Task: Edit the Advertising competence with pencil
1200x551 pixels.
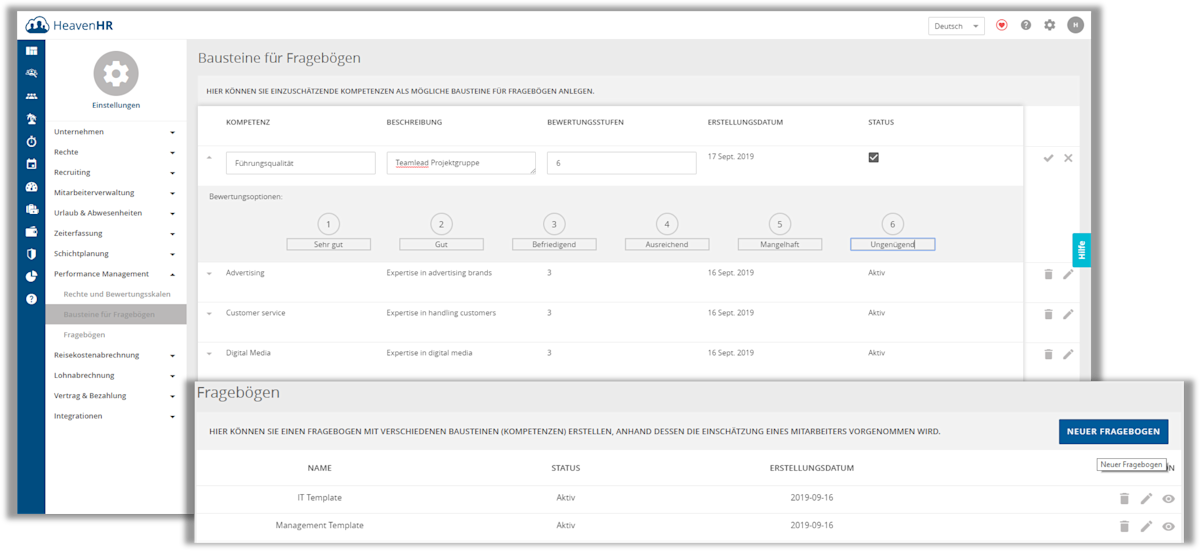Action: [x=1068, y=273]
